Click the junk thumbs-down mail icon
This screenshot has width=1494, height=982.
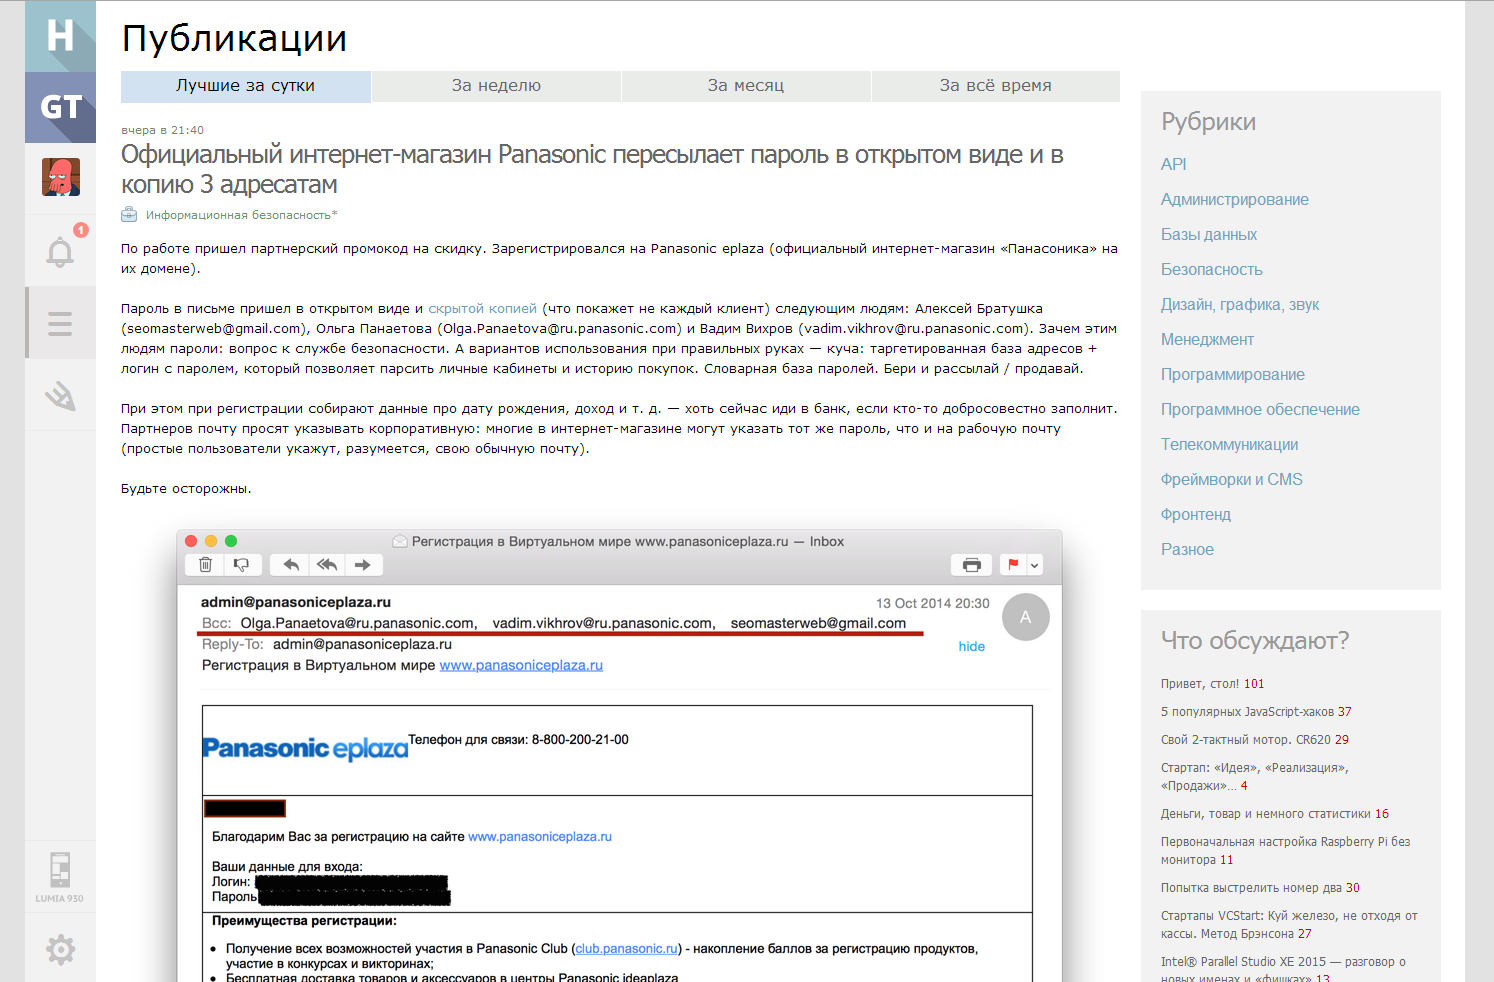click(242, 565)
